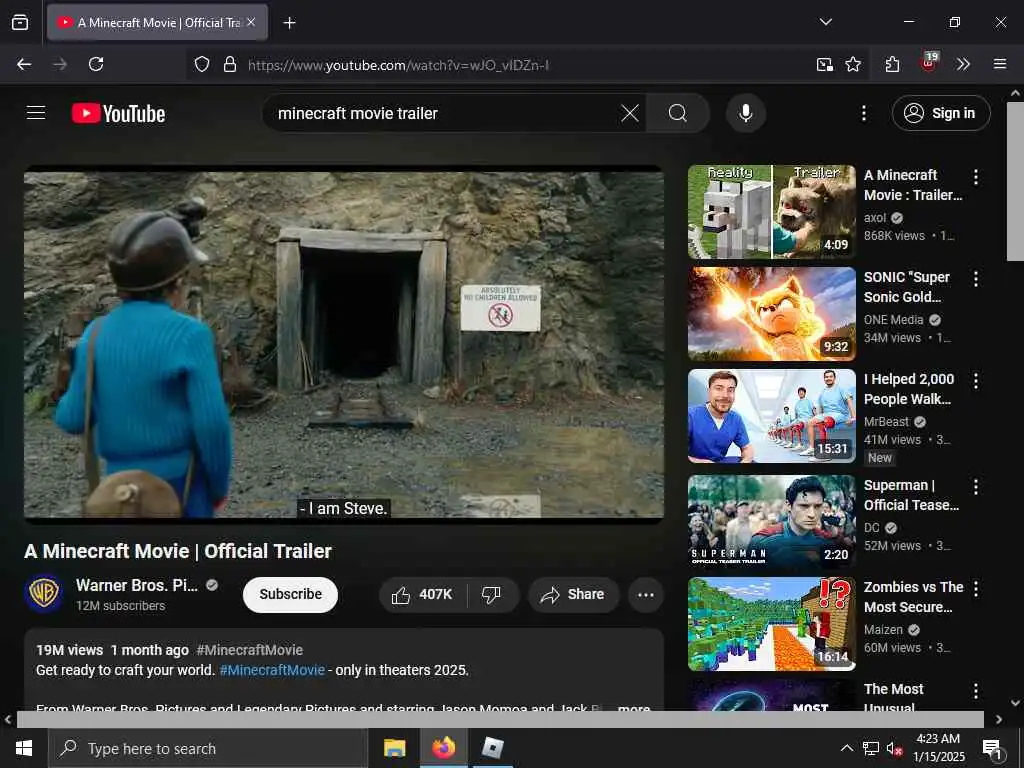Viewport: 1024px width, 768px height.
Task: Reload the page with refresh icon
Action: 96,64
